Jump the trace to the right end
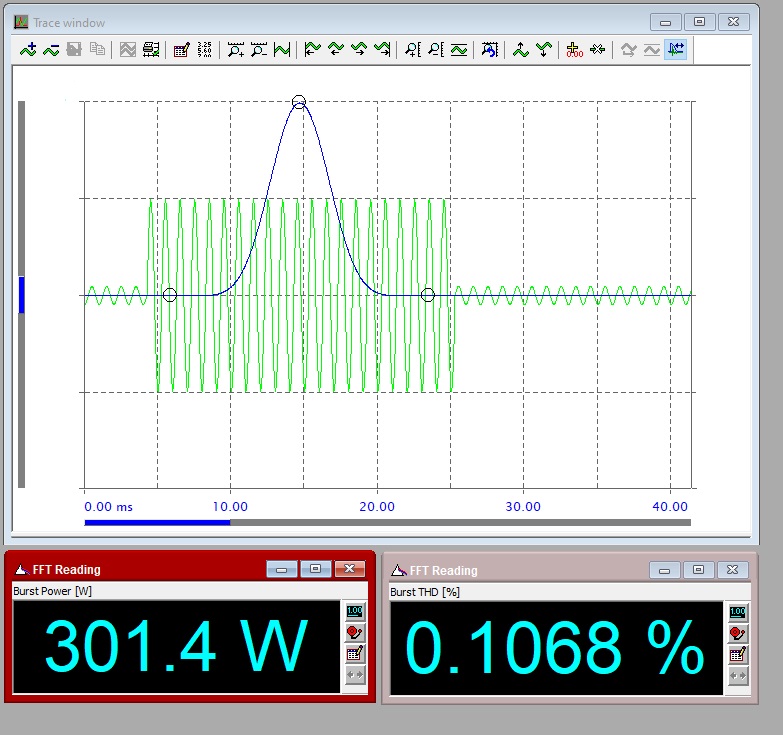 pos(382,49)
